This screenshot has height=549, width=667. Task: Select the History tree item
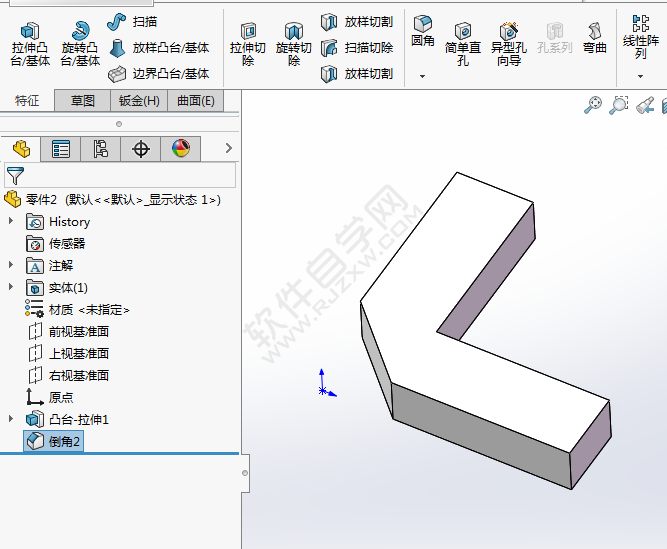click(58, 222)
